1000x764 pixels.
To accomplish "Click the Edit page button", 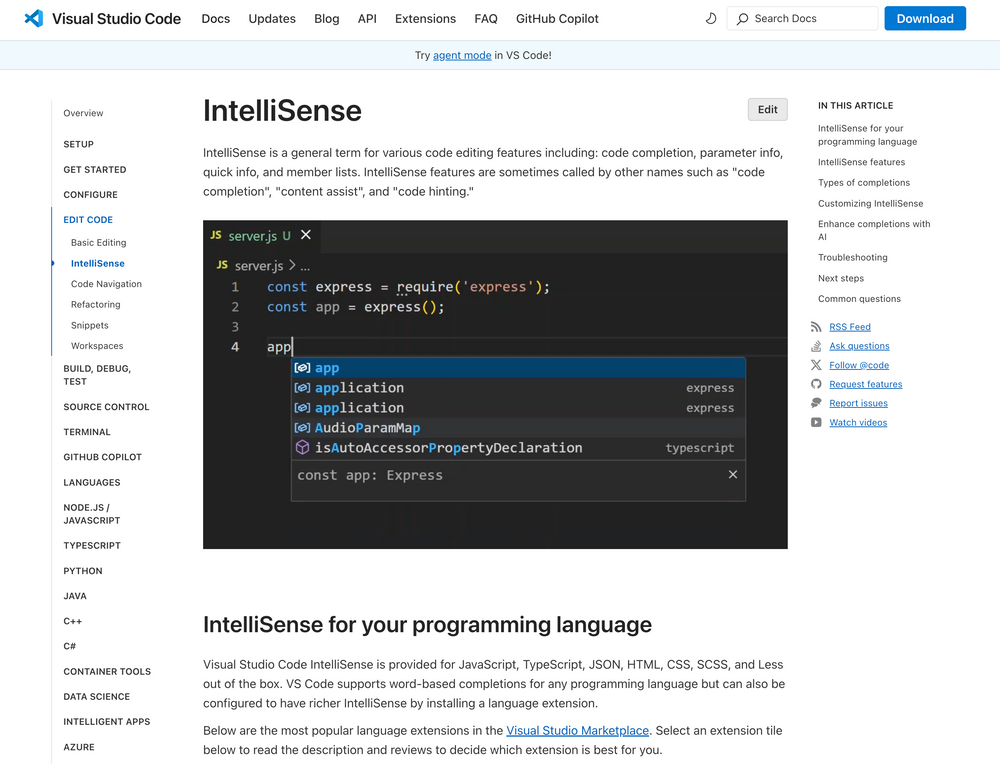I will [767, 110].
